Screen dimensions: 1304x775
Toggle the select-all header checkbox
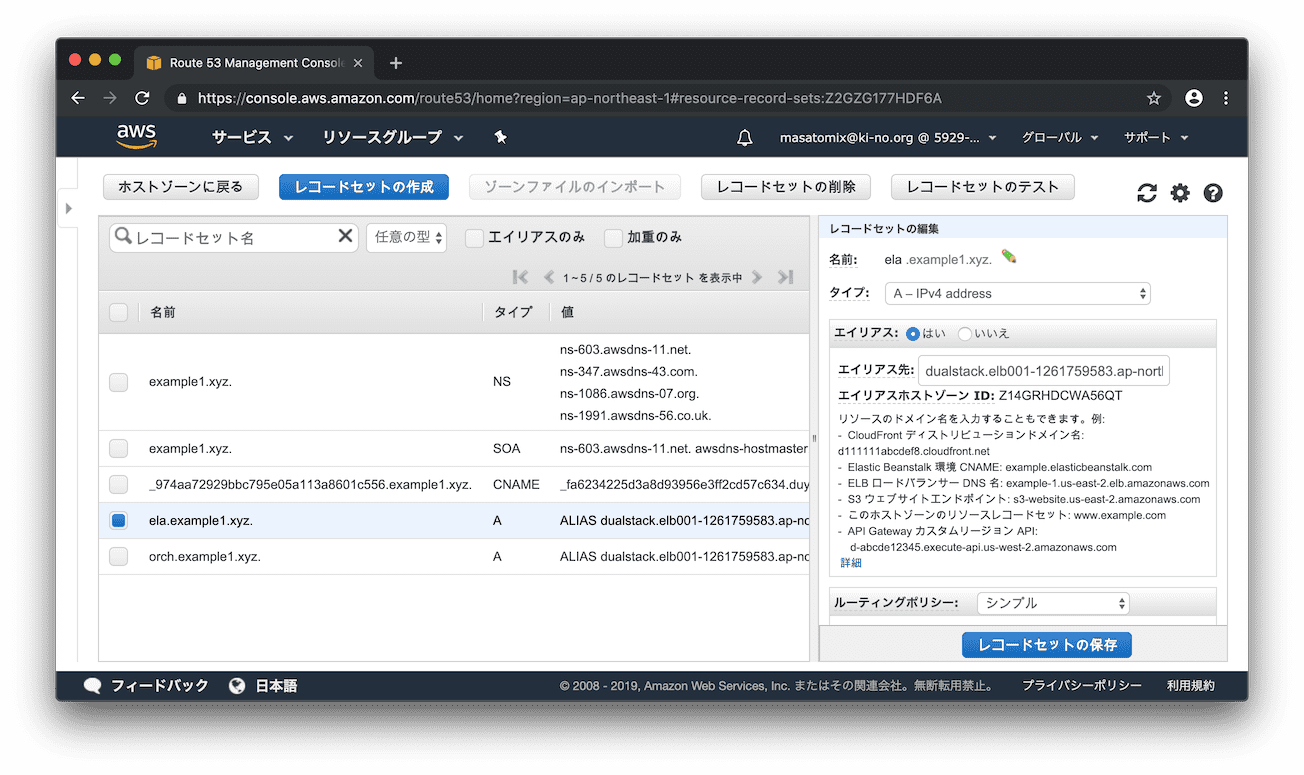point(118,312)
